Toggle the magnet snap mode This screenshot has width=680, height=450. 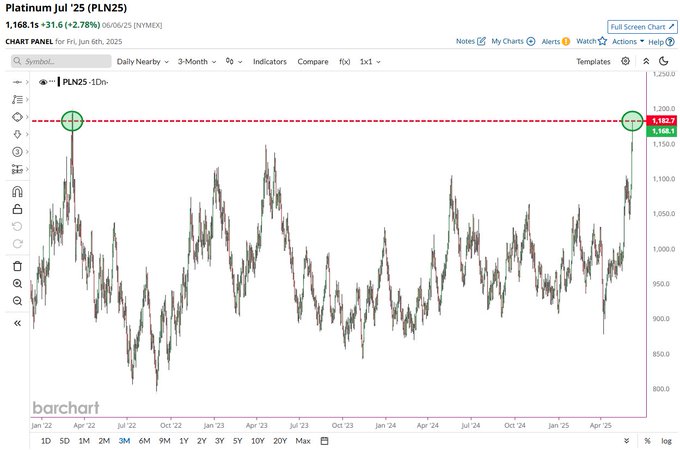tap(17, 192)
